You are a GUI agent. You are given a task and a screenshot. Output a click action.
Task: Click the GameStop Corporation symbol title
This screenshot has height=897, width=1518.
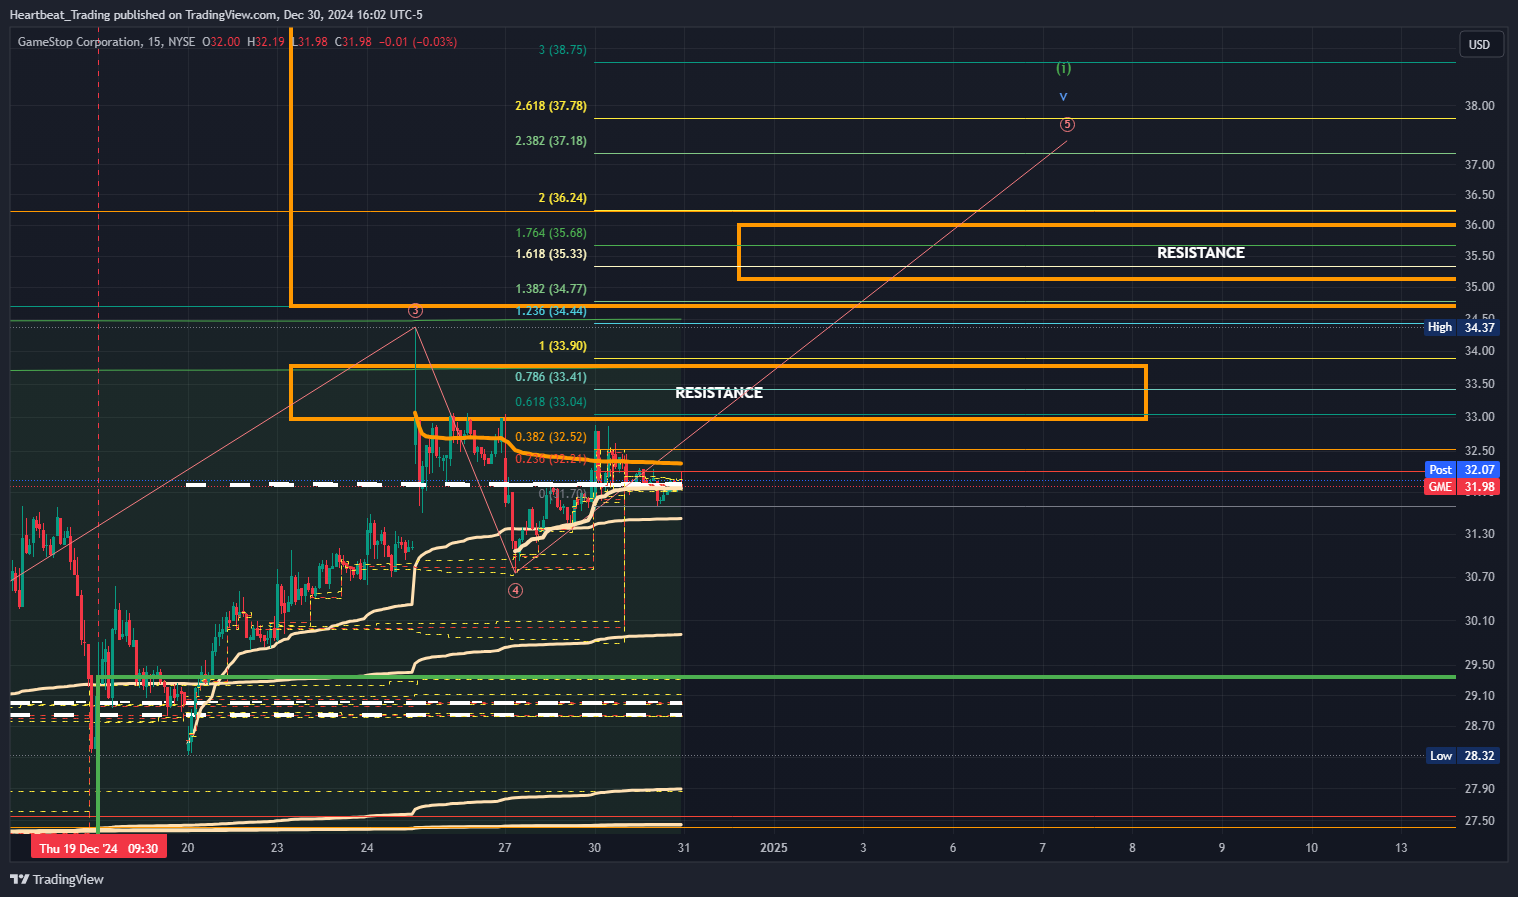(x=80, y=42)
